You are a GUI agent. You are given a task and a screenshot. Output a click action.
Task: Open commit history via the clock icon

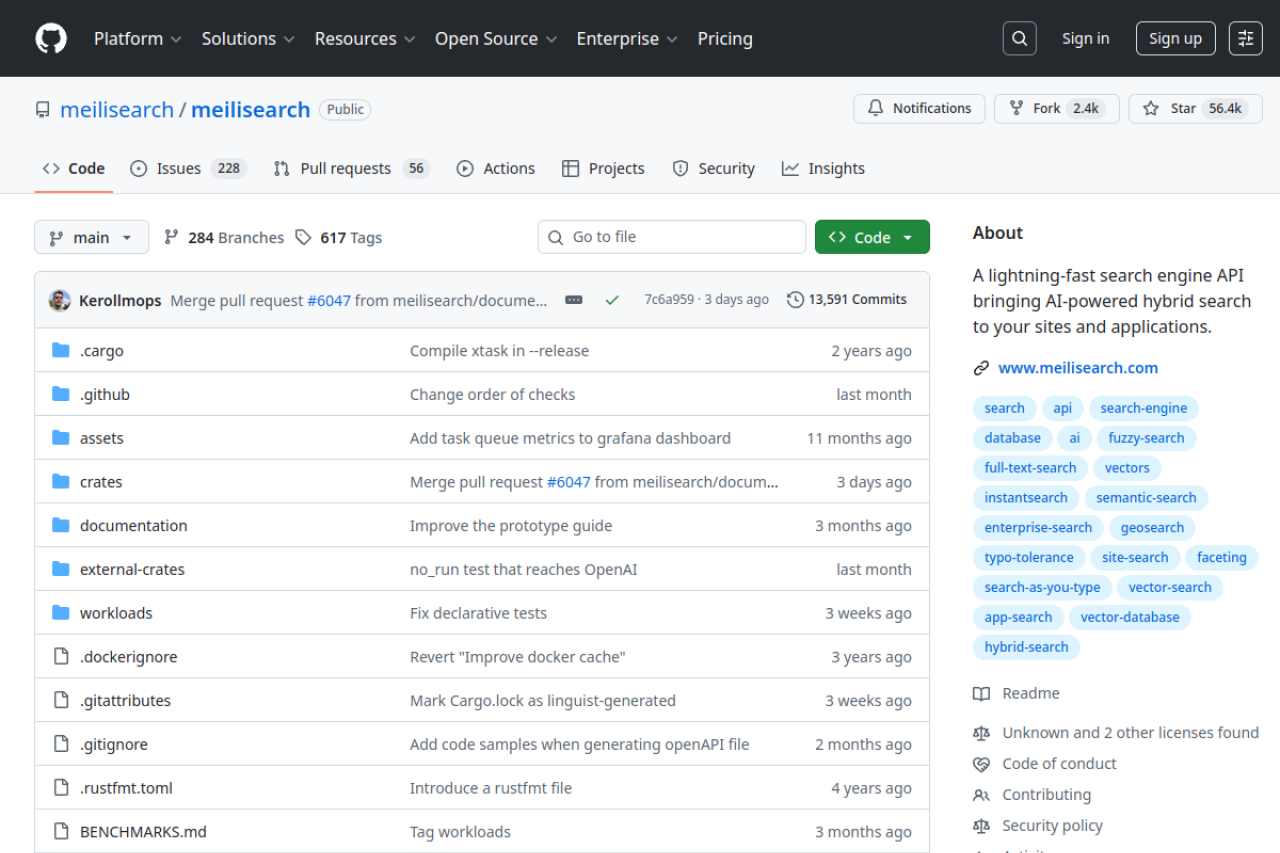click(795, 299)
